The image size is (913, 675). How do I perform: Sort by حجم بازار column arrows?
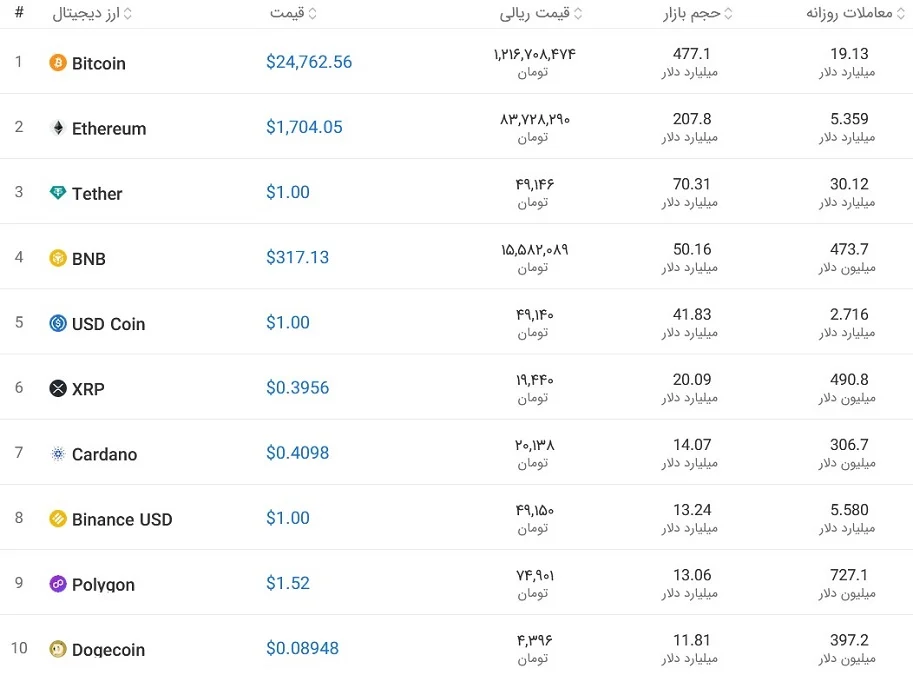point(728,13)
